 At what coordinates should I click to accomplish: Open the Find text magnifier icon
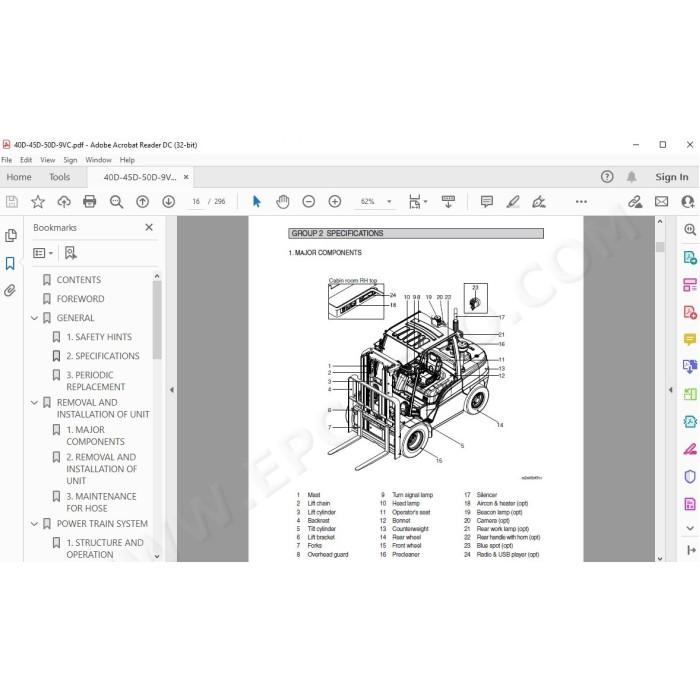click(x=116, y=202)
